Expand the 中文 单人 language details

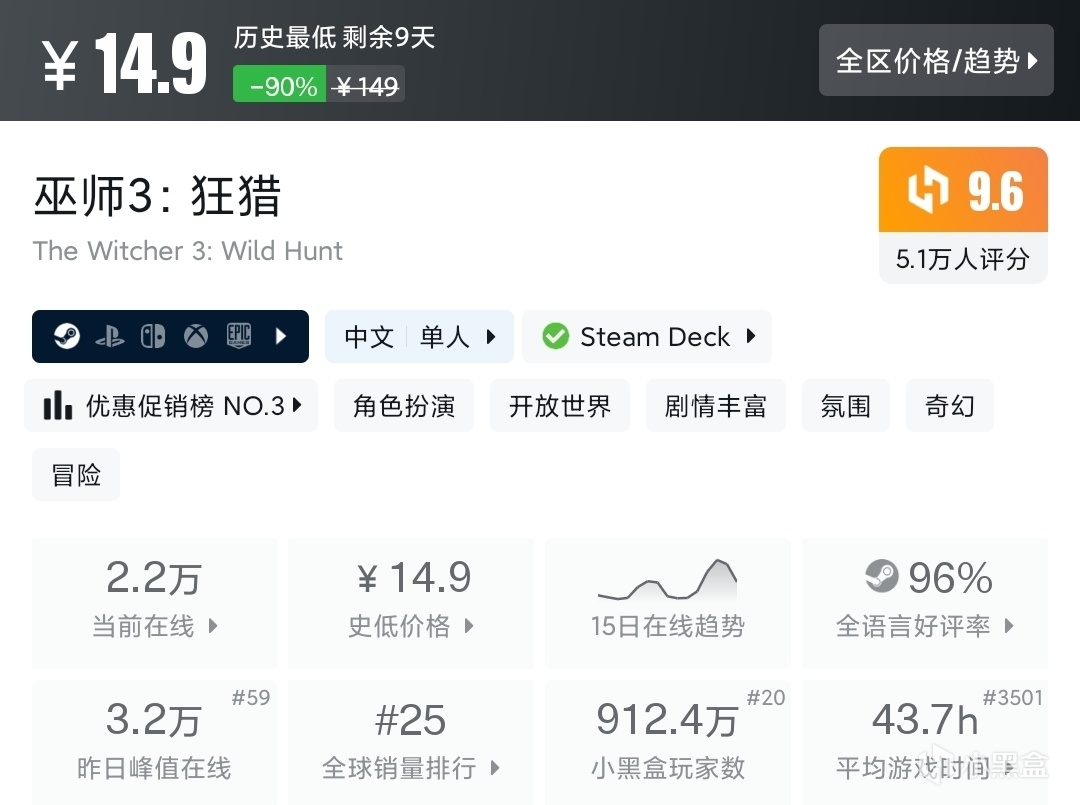[x=419, y=337]
